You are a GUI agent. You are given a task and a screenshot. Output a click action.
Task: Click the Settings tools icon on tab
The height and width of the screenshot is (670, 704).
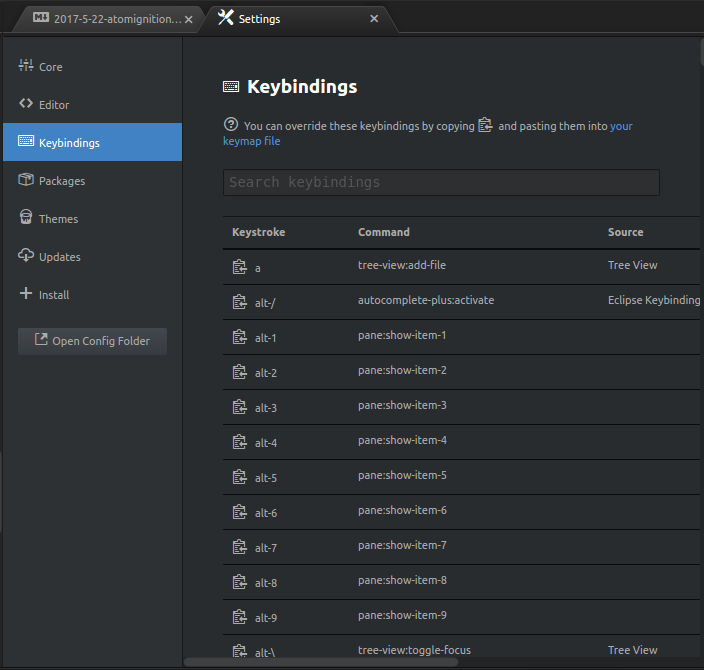[x=225, y=18]
